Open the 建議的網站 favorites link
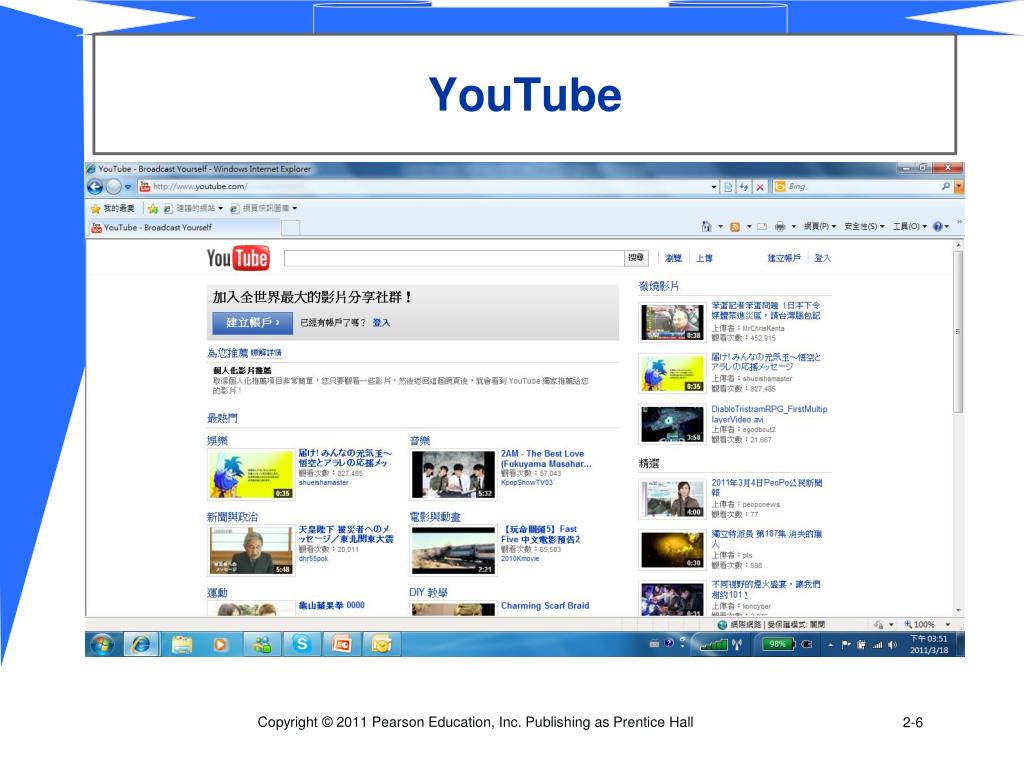The width and height of the screenshot is (1024, 768). (193, 208)
